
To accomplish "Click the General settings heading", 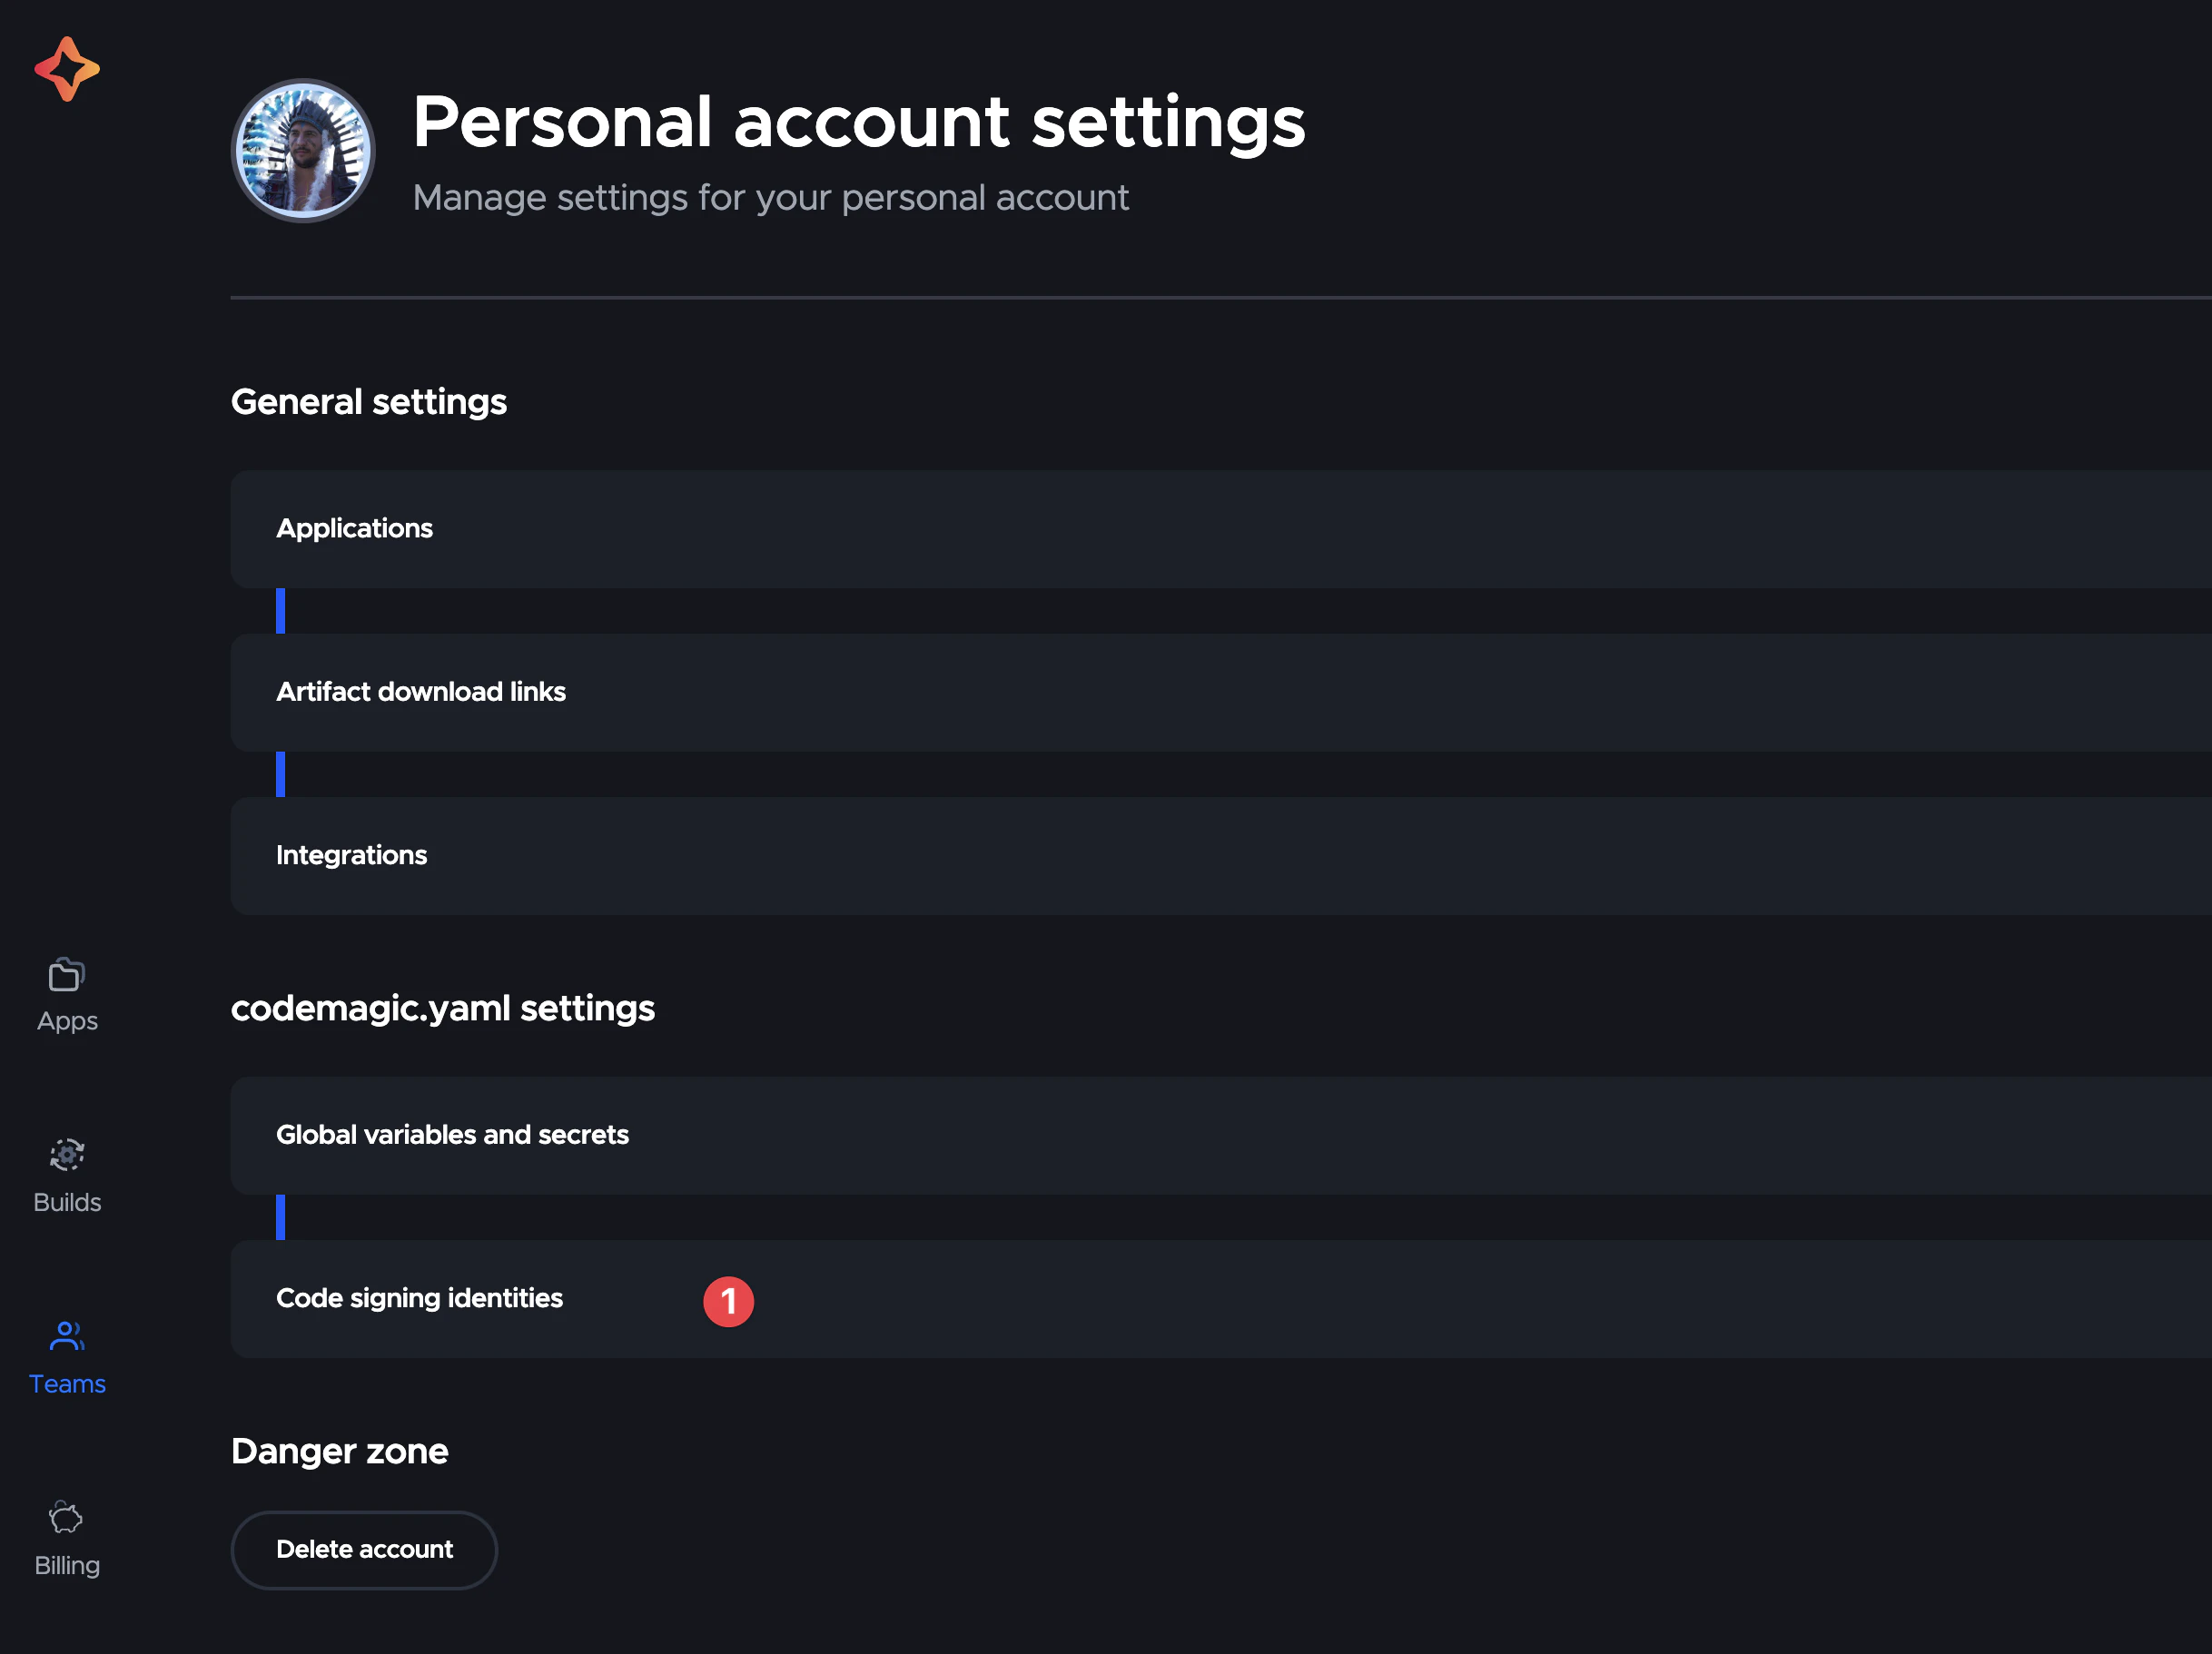I will 369,402.
